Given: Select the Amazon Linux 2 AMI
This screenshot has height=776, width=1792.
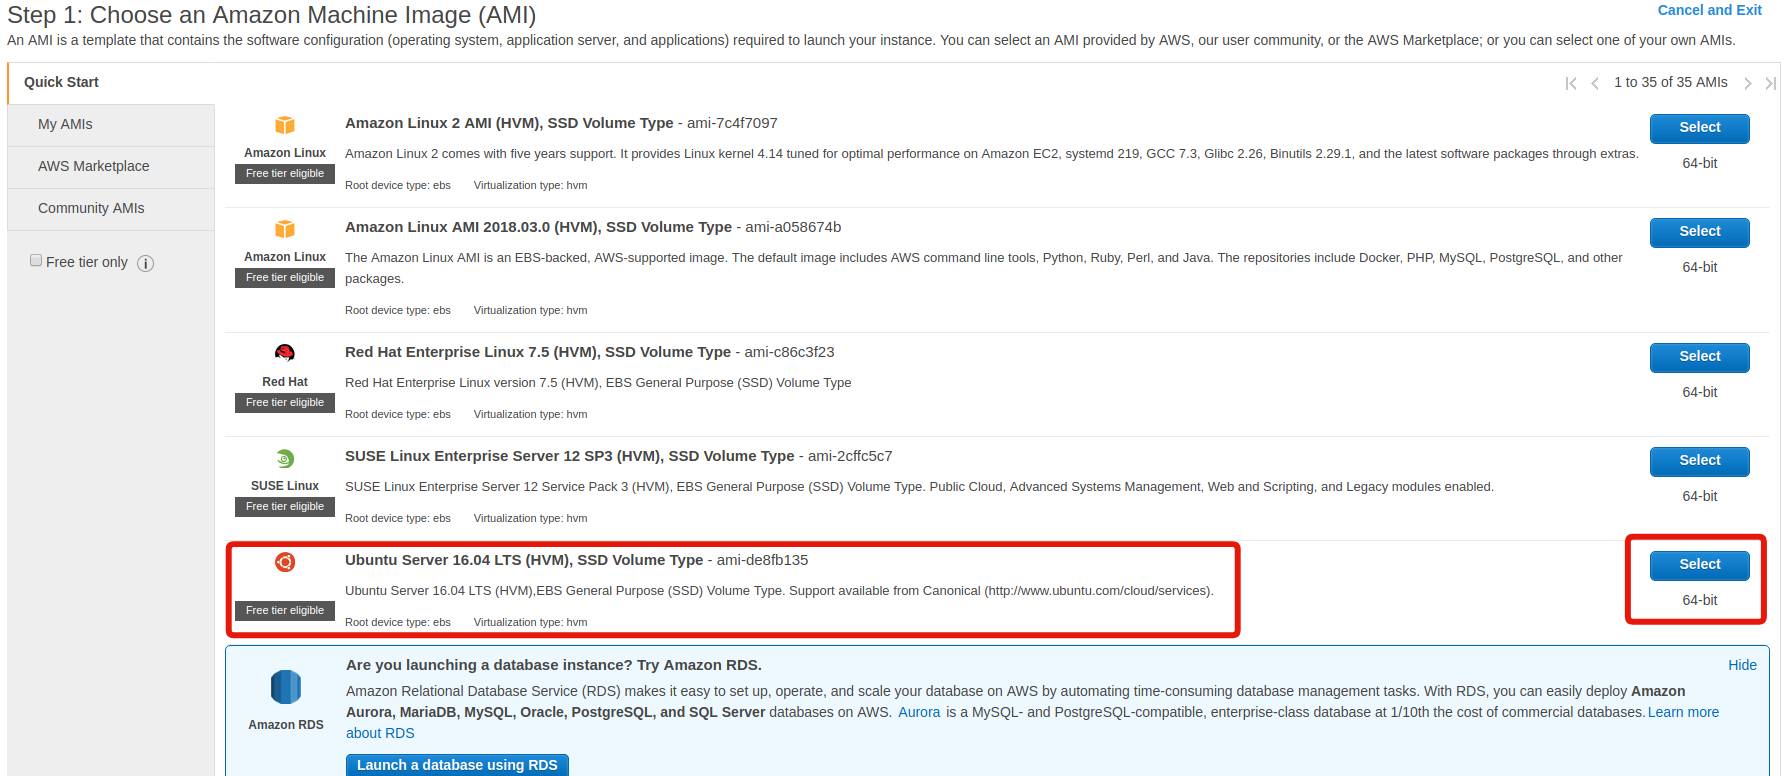Looking at the screenshot, I should [x=1699, y=128].
